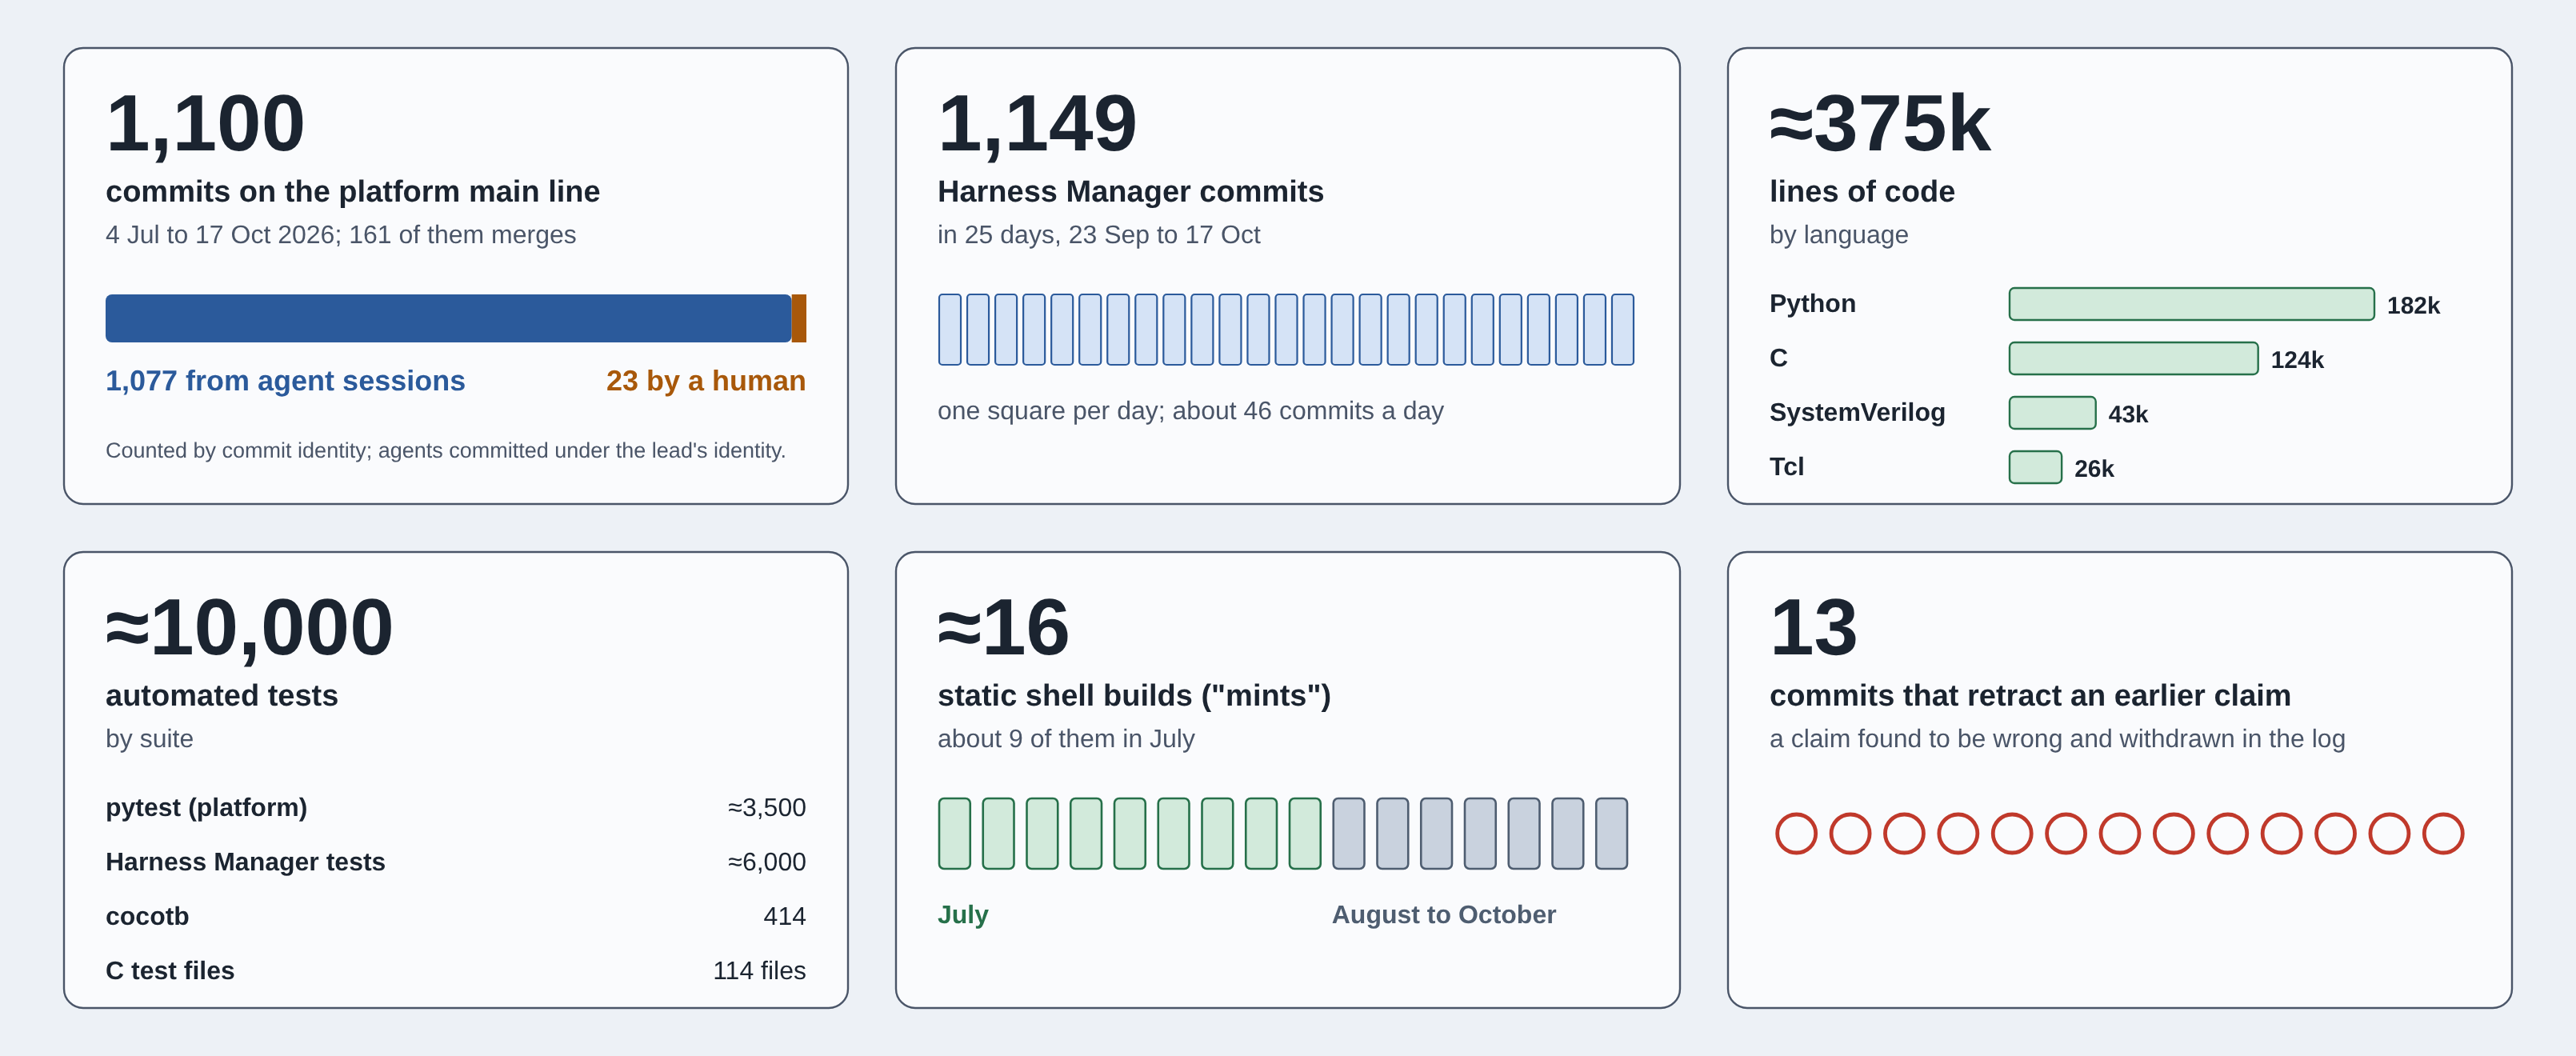Click the Tcl language label
Viewport: 2576px width, 1056px height.
tap(1787, 467)
